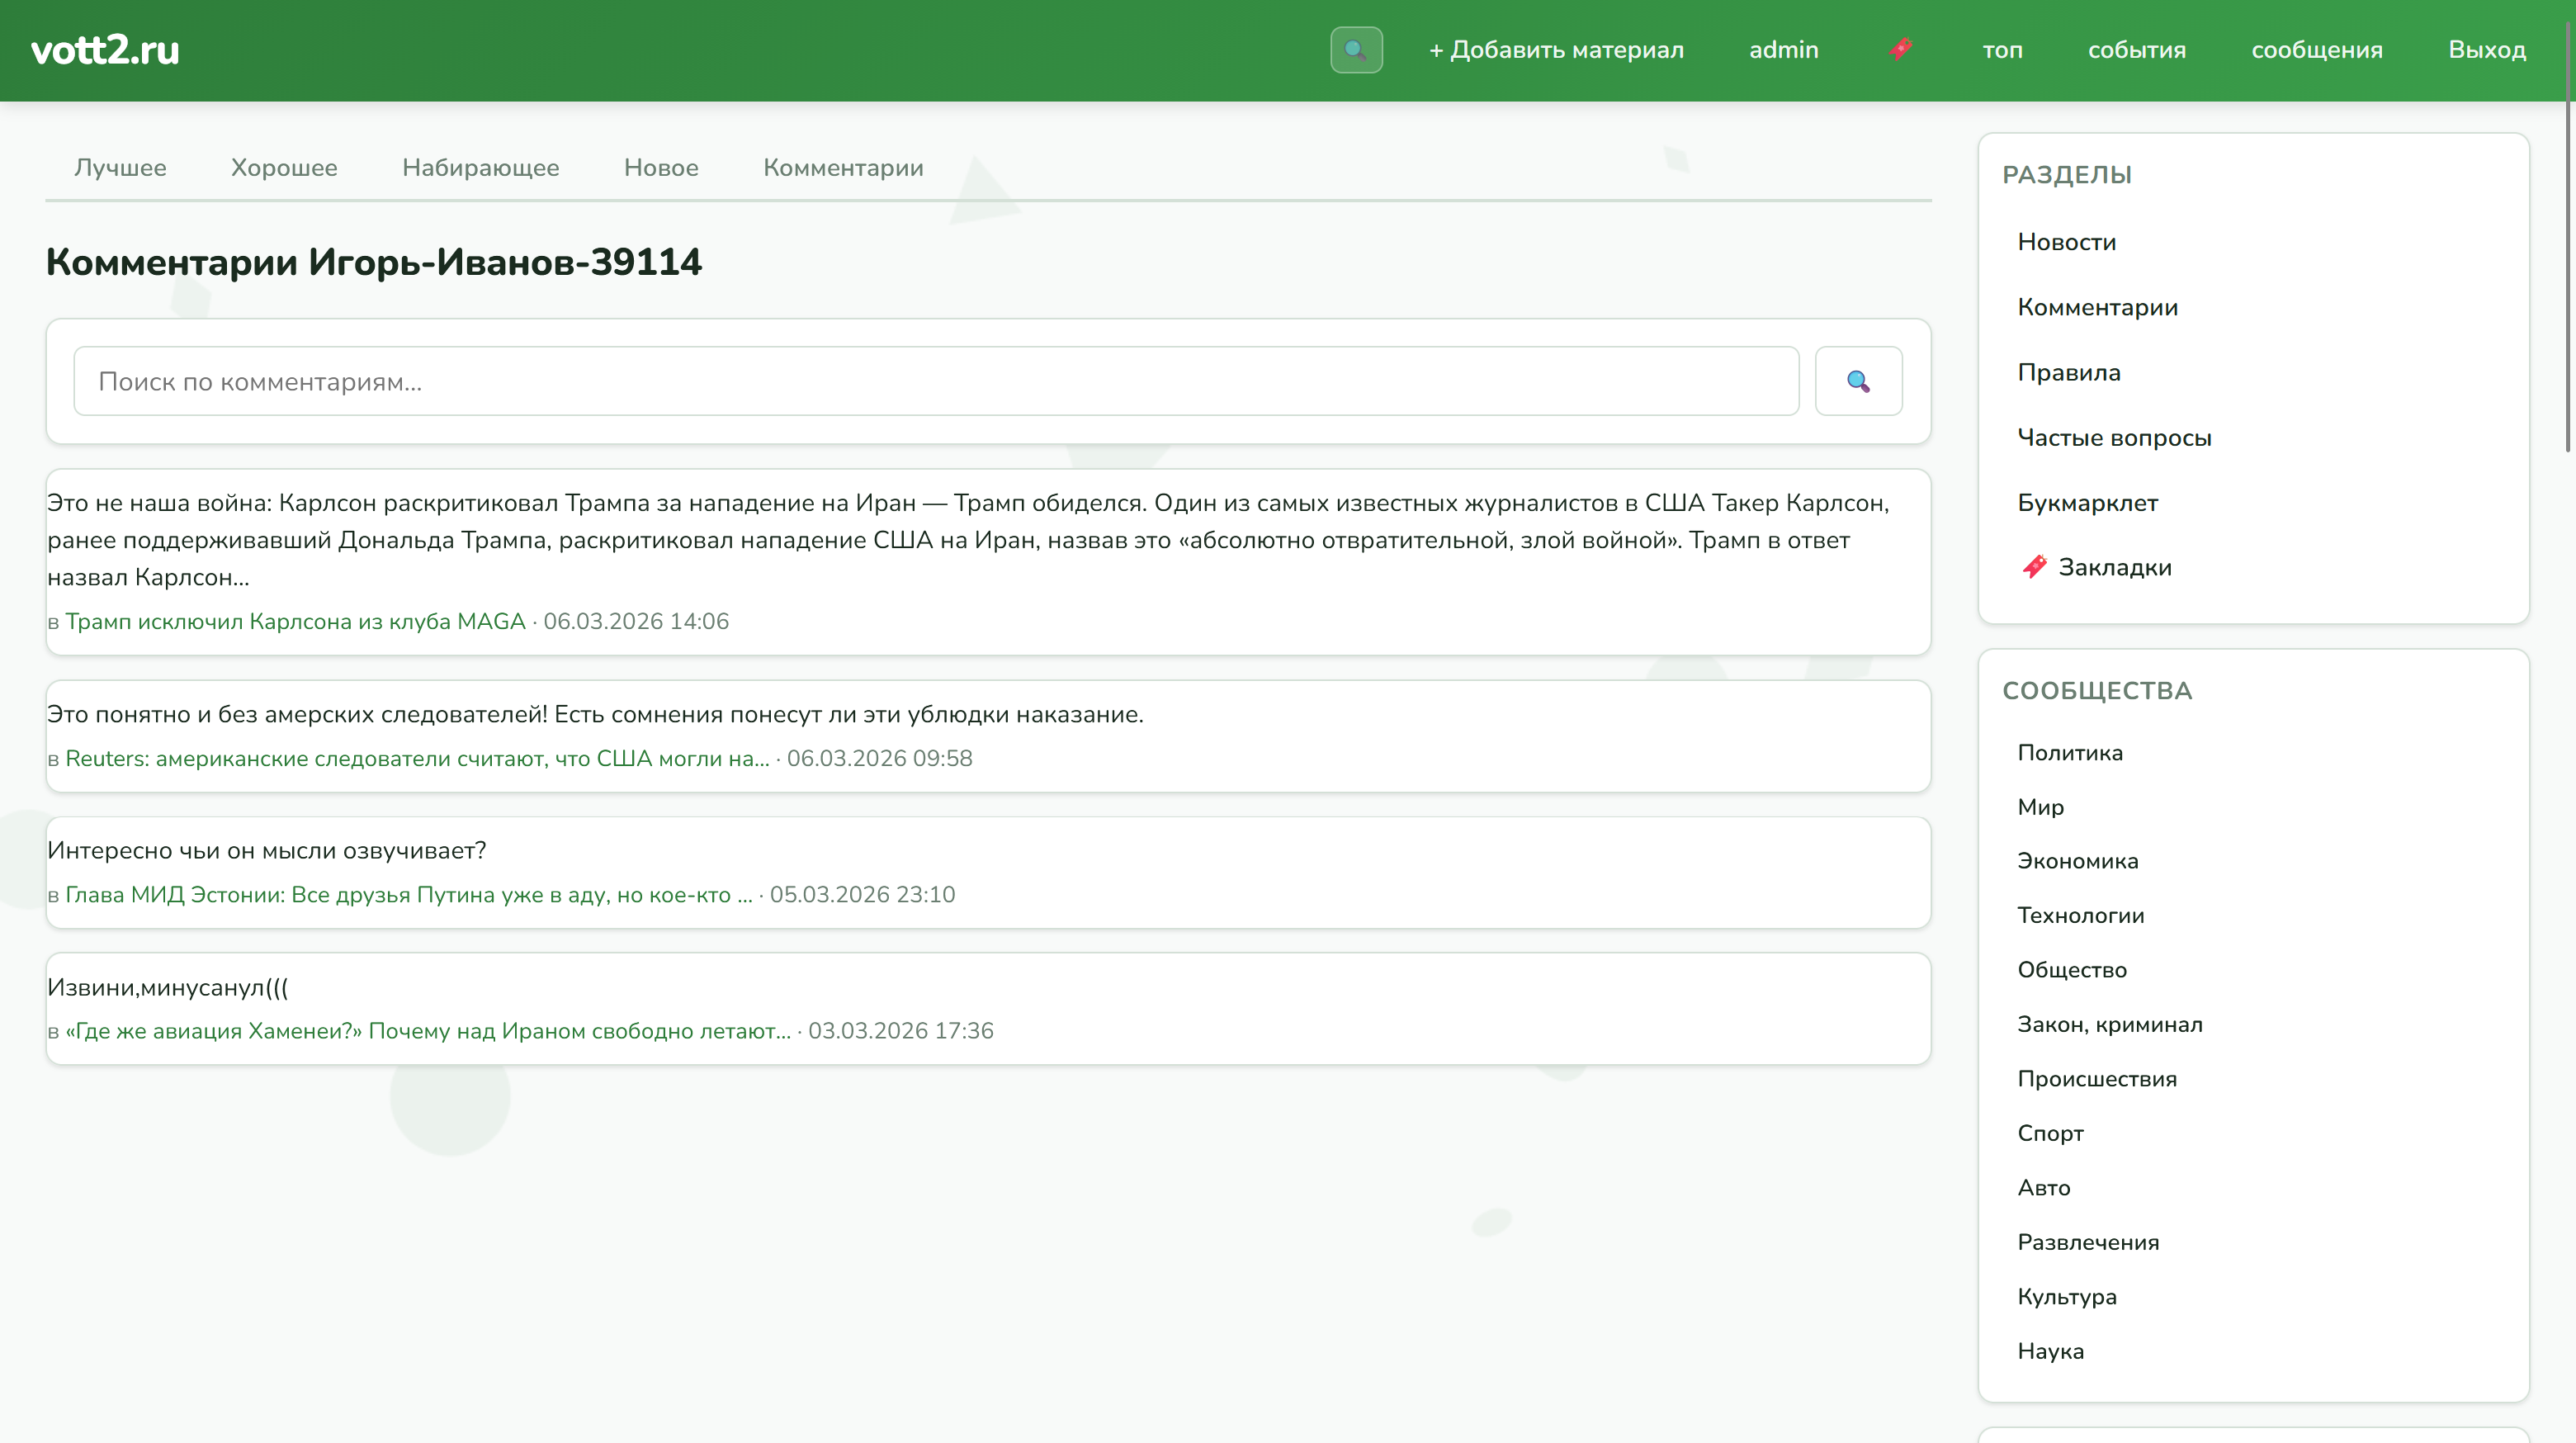Log out using Выход
The image size is (2576, 1443).
(x=2486, y=50)
